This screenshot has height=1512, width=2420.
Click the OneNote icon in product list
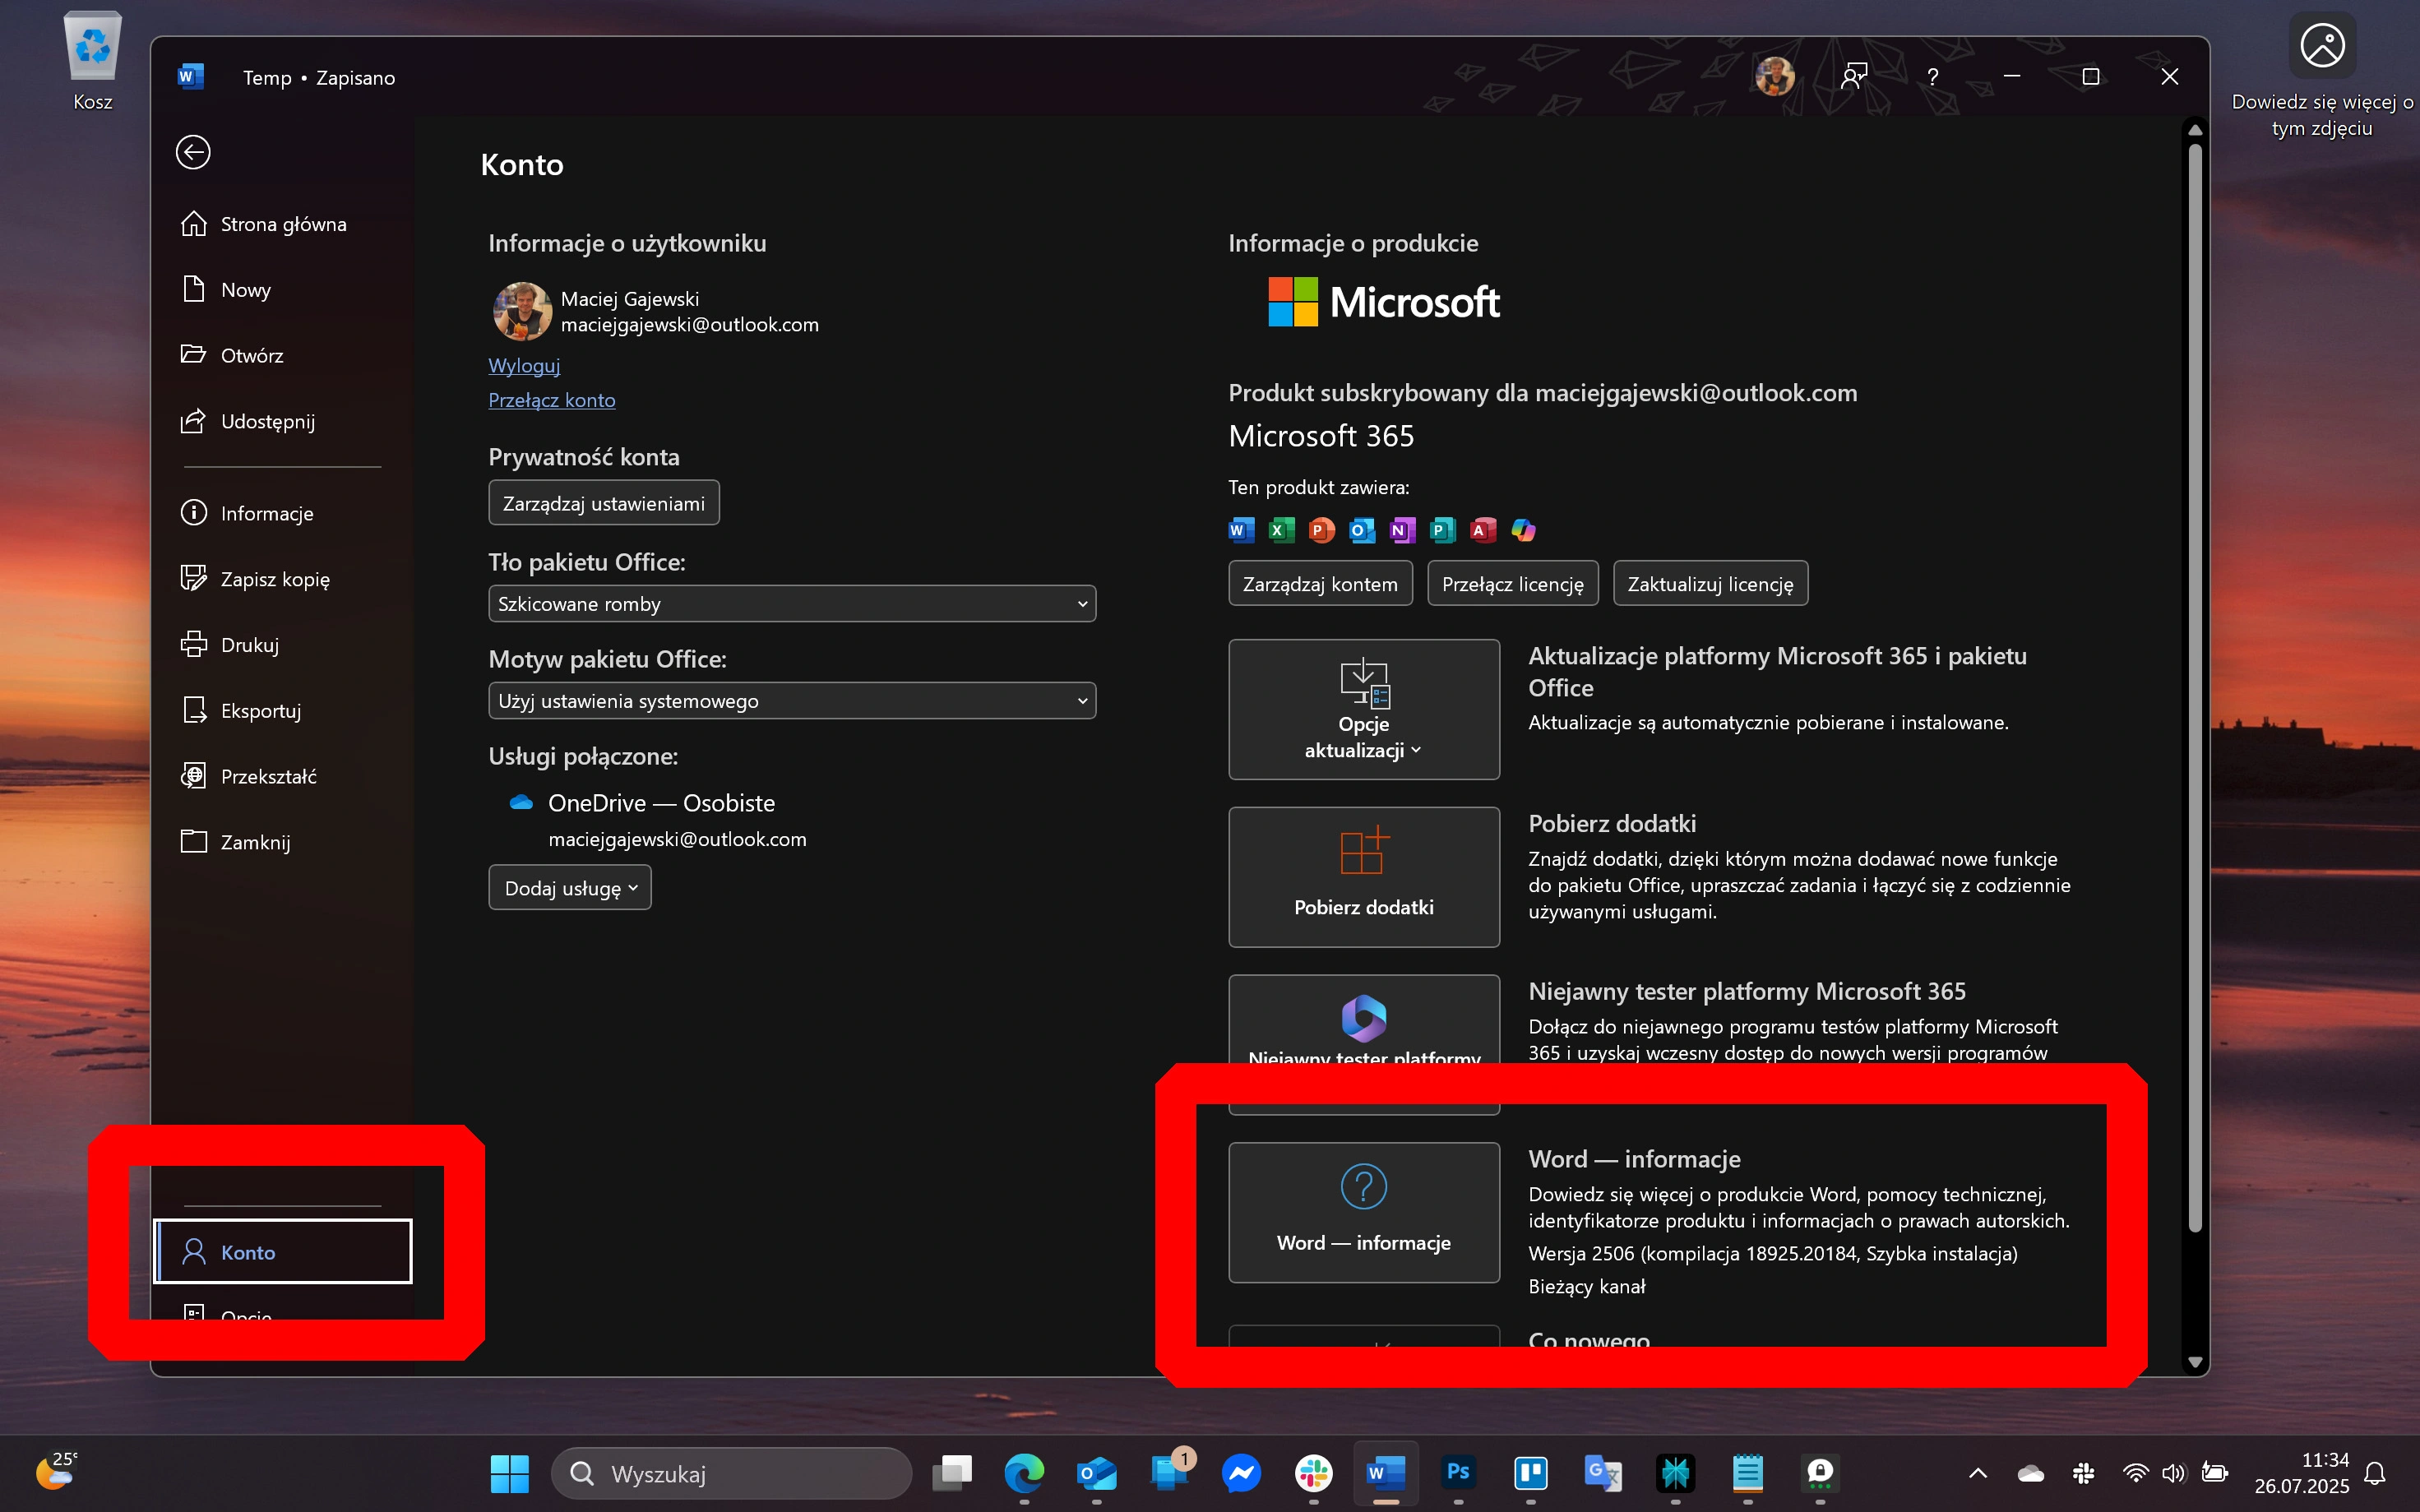1402,530
